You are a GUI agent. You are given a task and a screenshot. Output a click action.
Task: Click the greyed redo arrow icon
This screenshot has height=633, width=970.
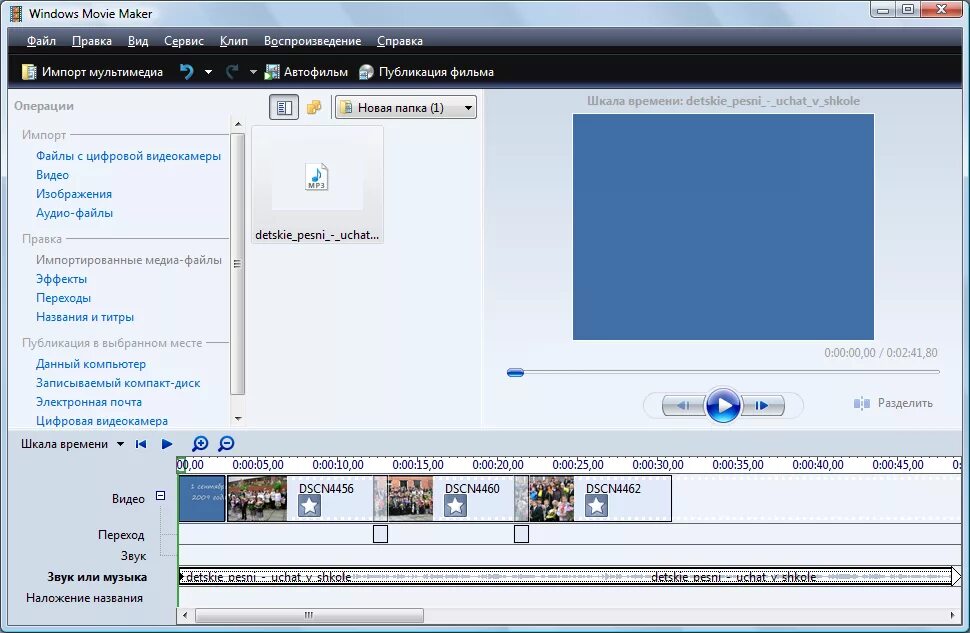tap(232, 72)
